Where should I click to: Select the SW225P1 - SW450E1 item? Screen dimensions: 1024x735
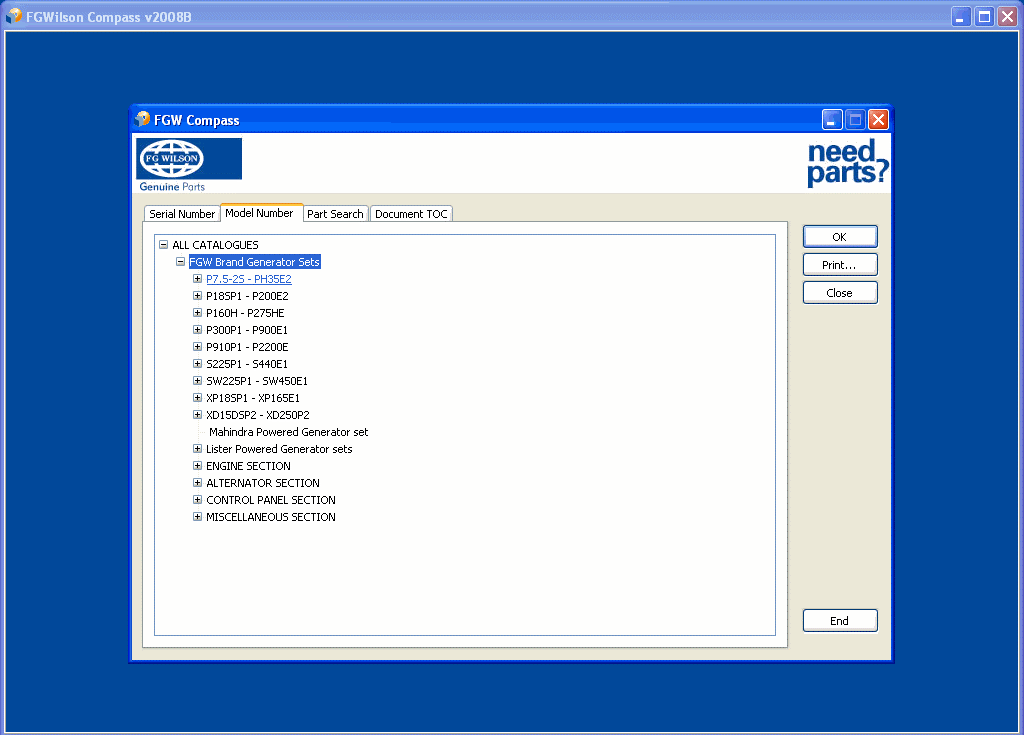pos(257,381)
